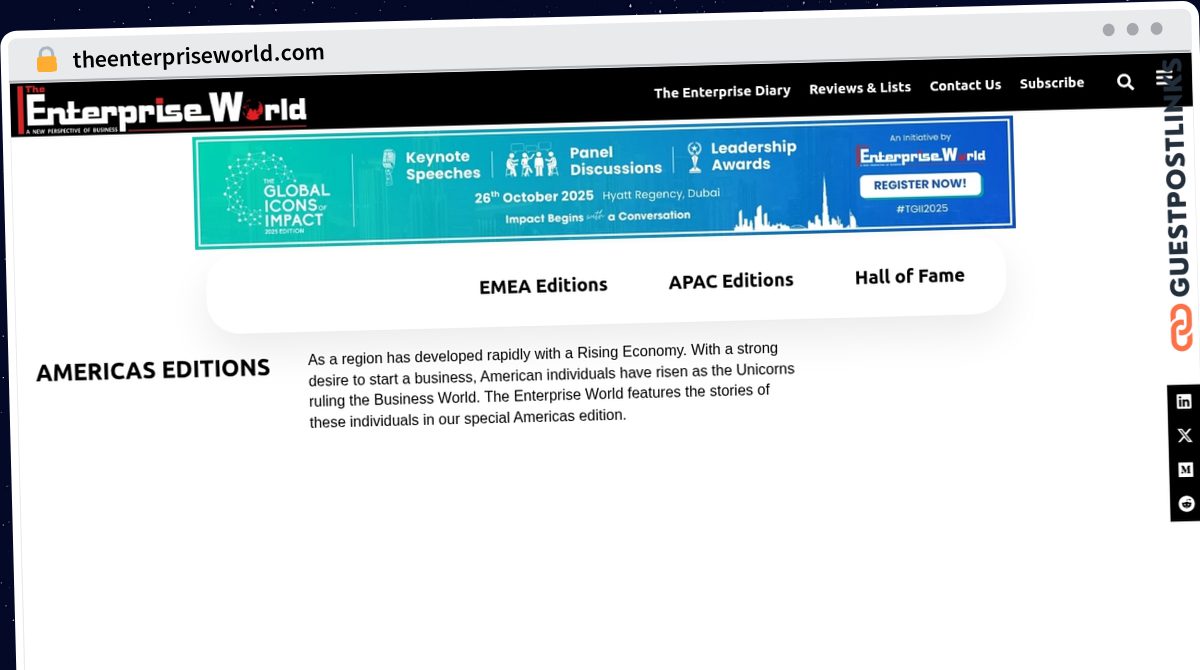Click the GUESTPOSTLINKS chain link icon
The image size is (1200, 670).
point(1183,327)
